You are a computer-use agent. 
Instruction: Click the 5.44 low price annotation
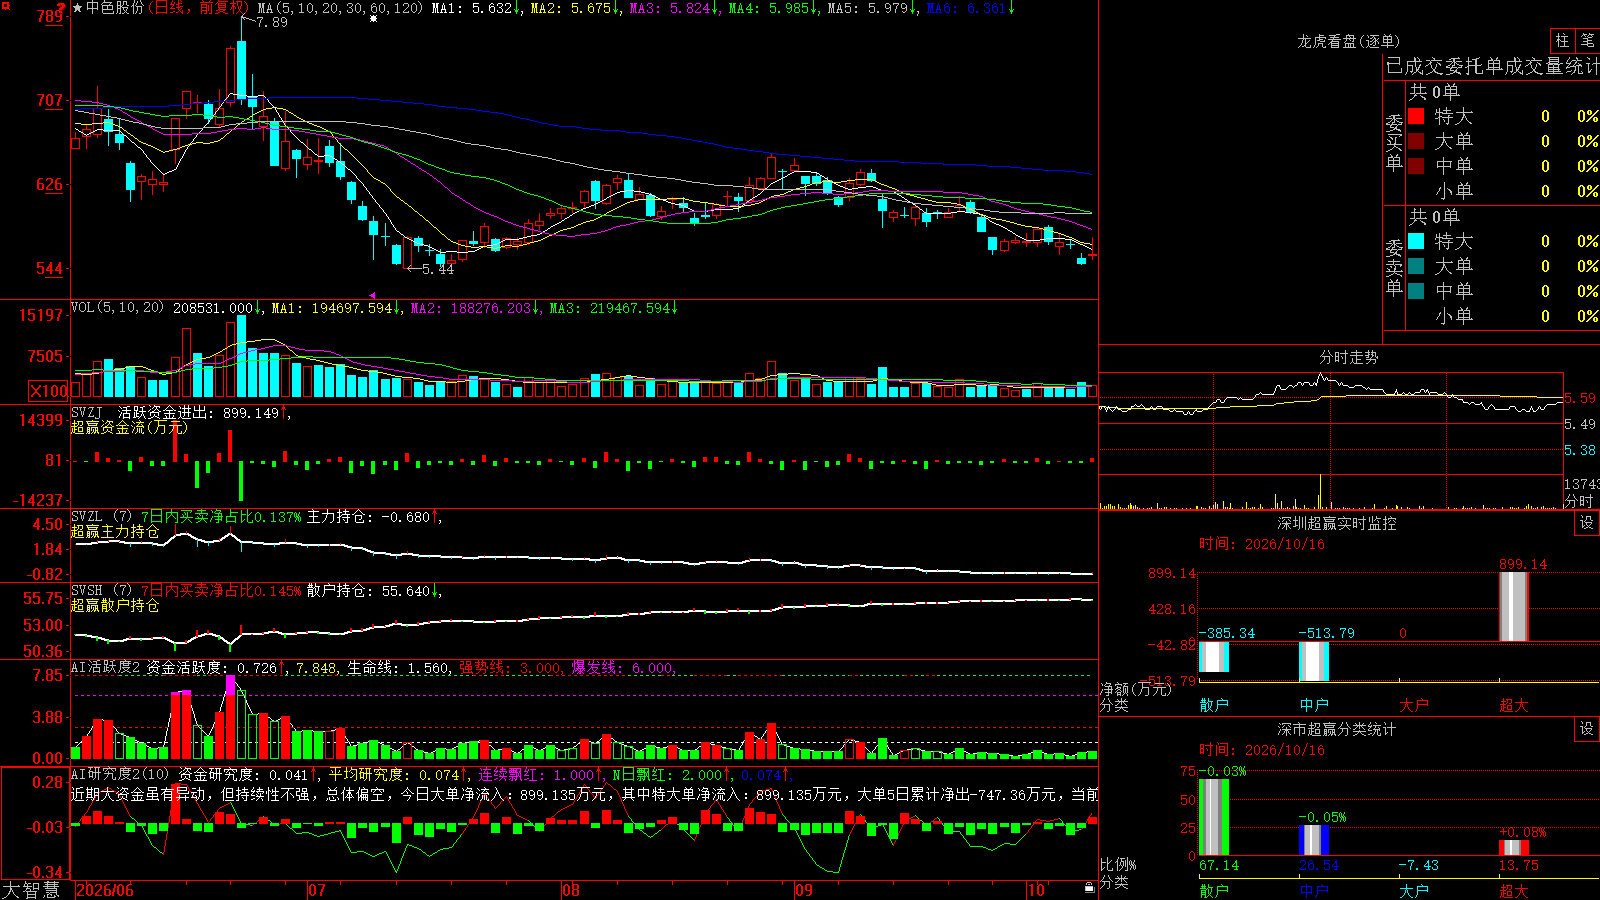point(438,269)
